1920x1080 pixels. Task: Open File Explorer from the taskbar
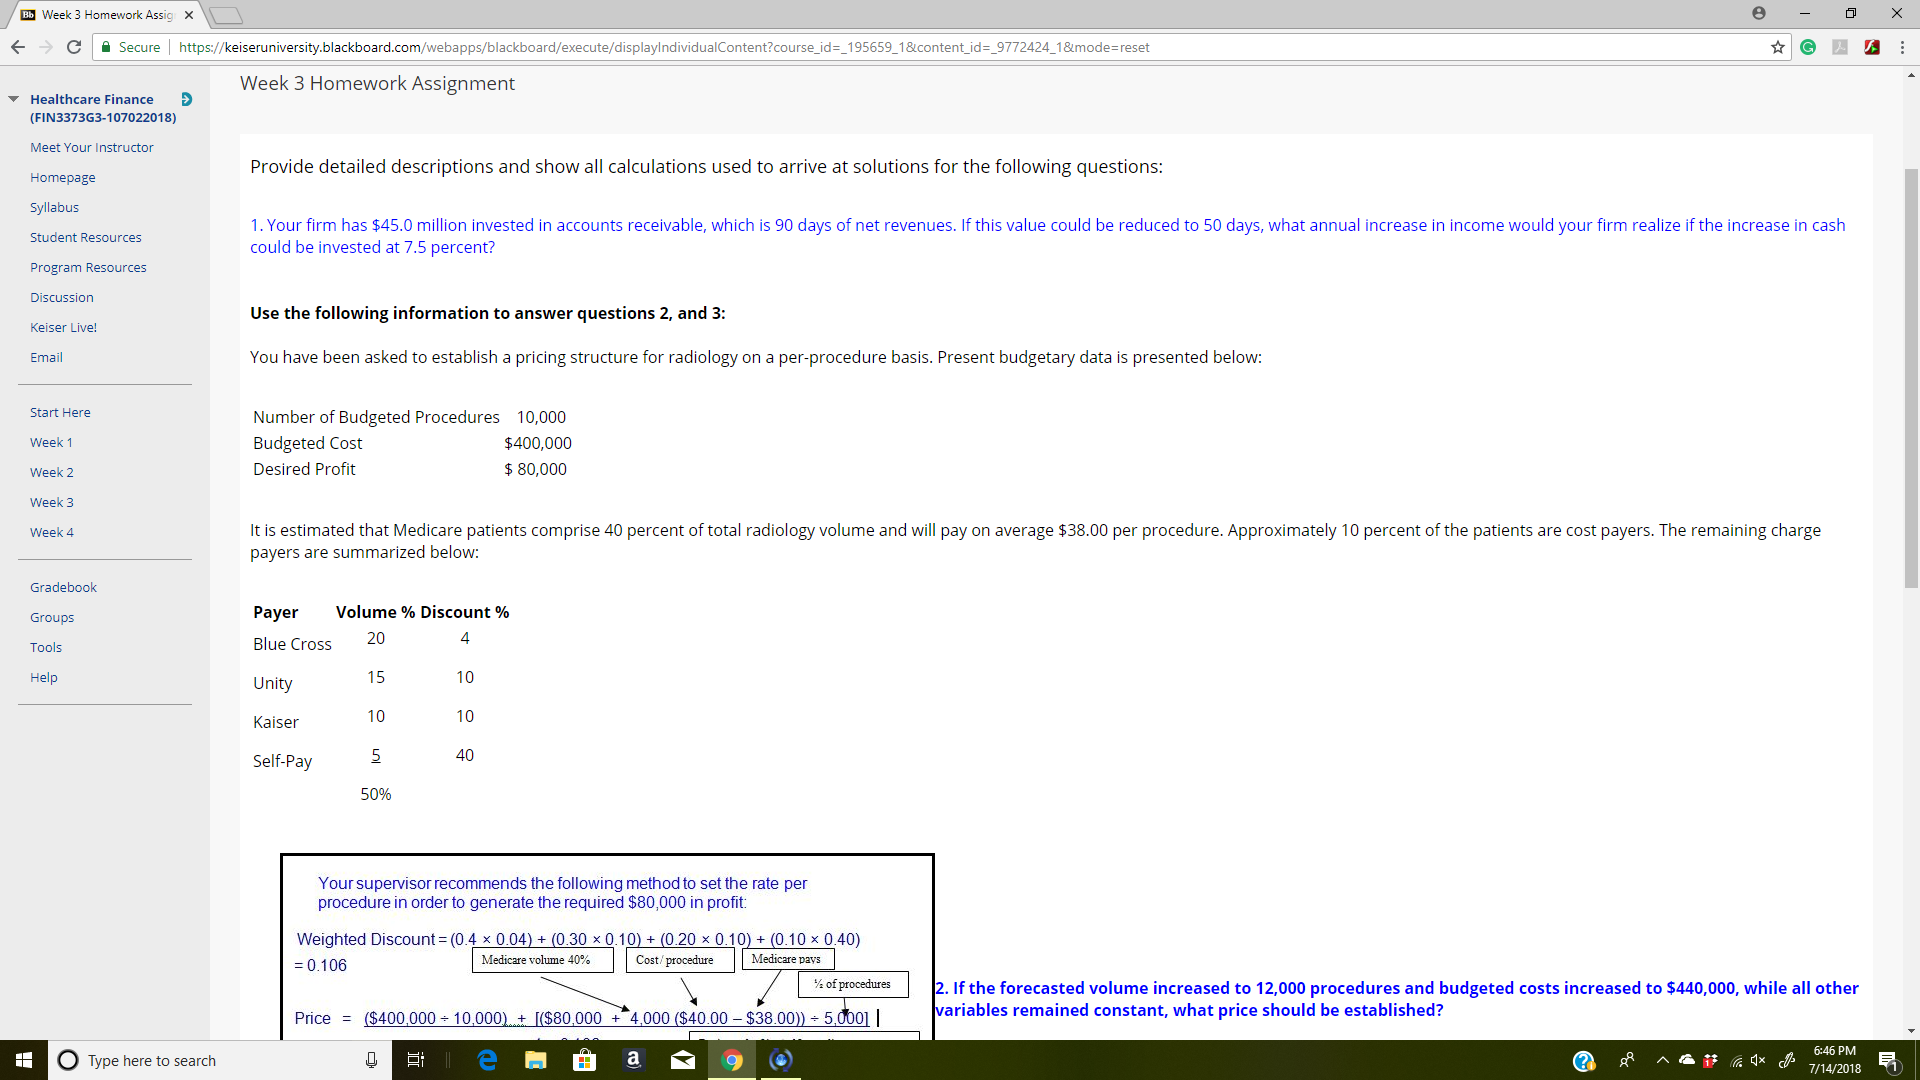coord(536,1060)
